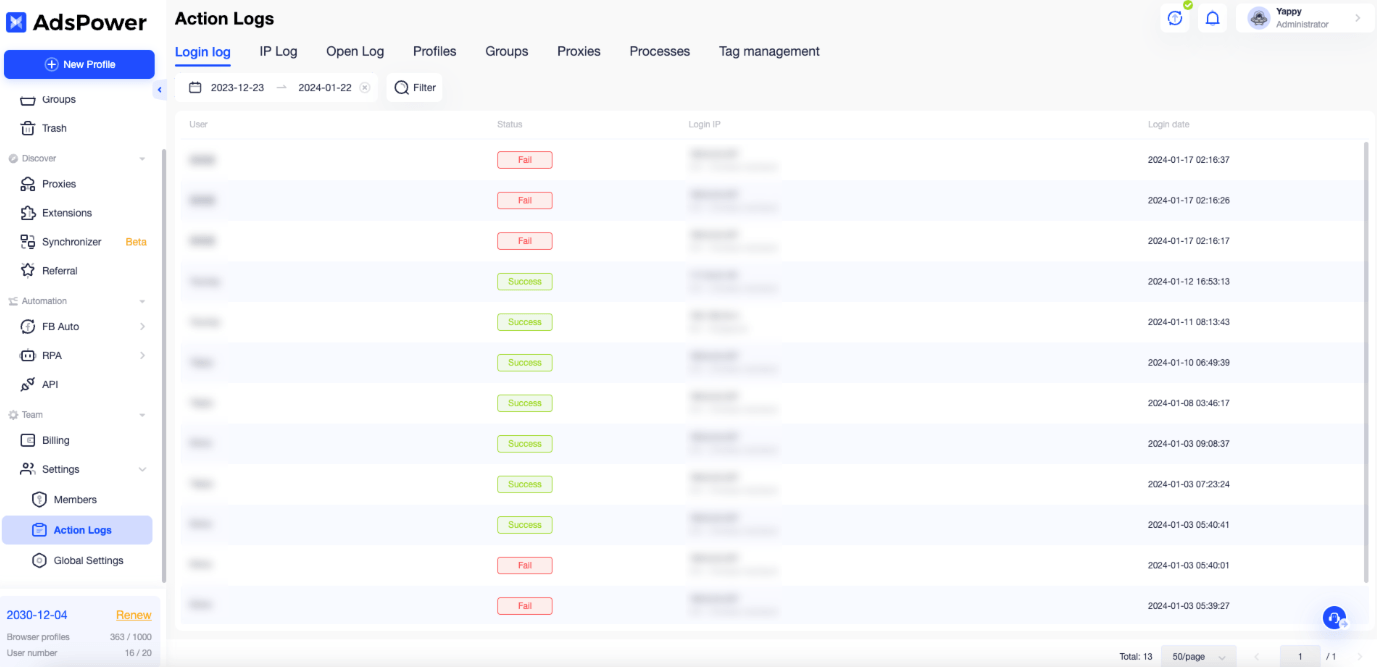Open the Referral star icon
The width and height of the screenshot is (1377, 667).
28,271
